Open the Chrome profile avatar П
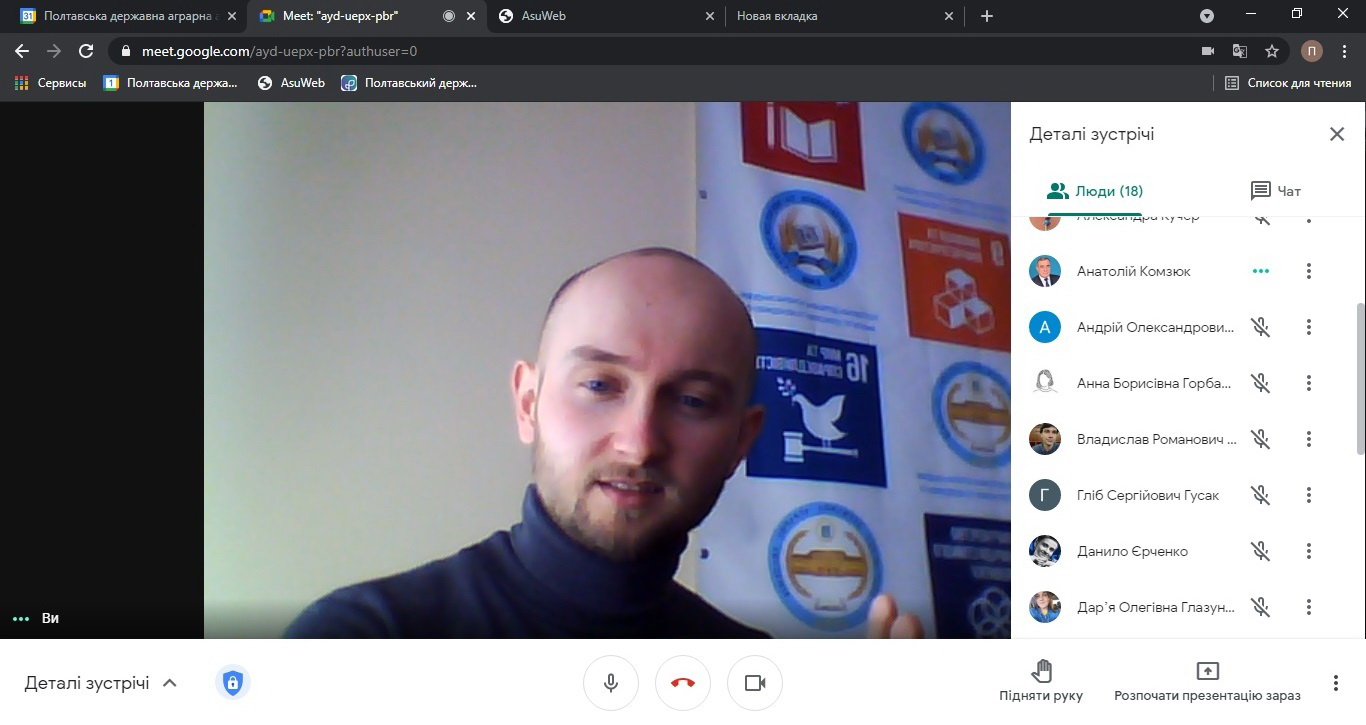 [1312, 51]
